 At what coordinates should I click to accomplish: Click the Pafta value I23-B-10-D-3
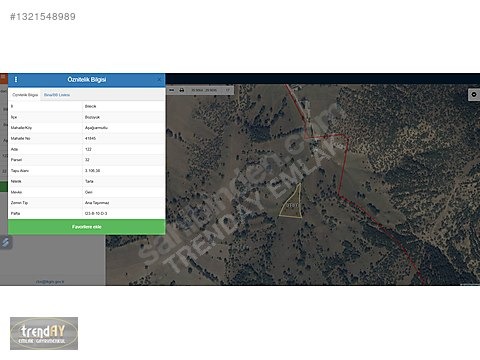(96, 213)
